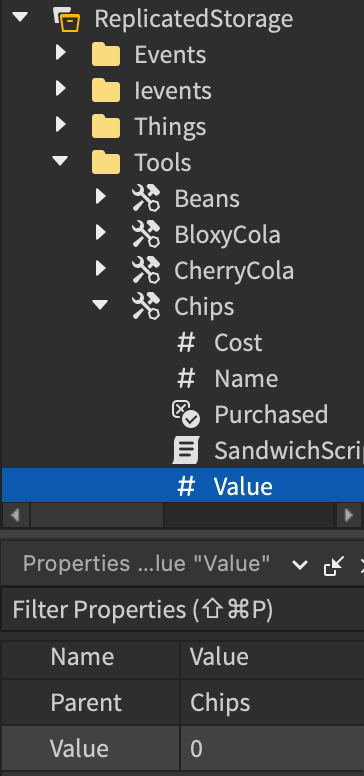Undock the Properties panel with pop-out icon
Viewport: 364px width, 776px height.
click(334, 565)
